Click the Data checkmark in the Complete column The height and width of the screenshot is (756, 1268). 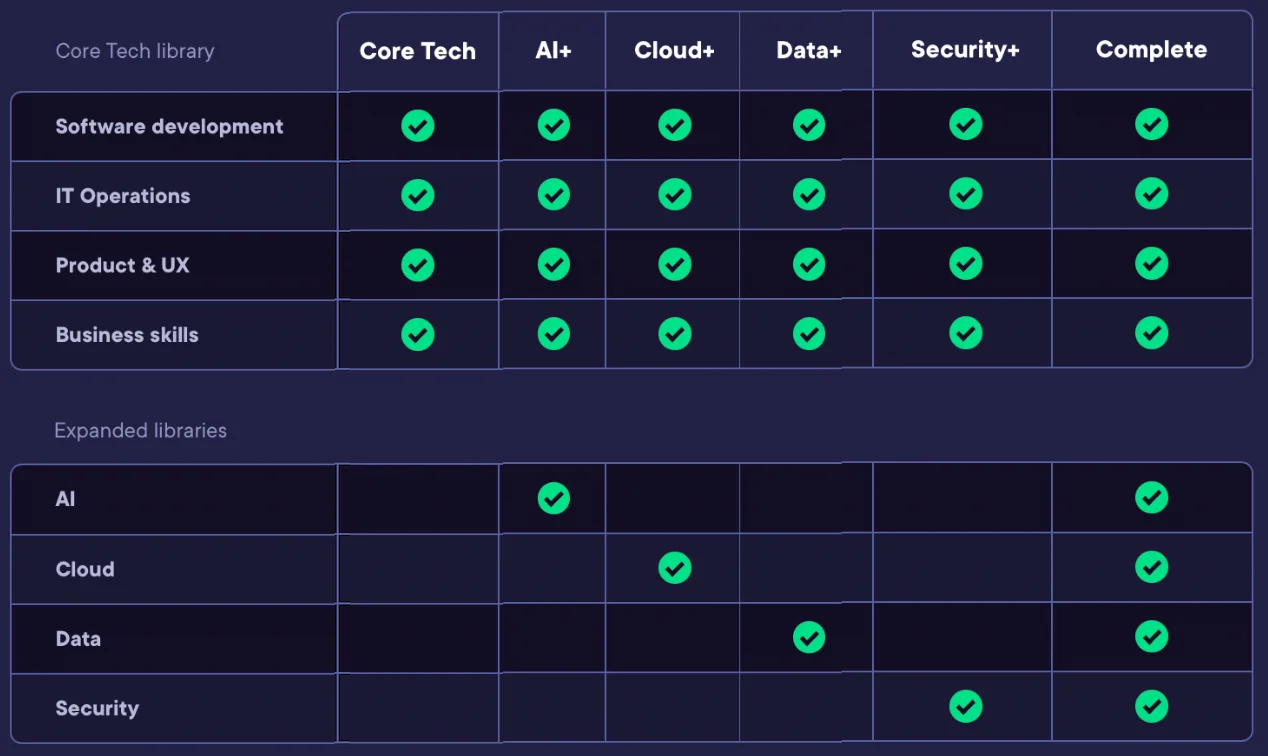pos(1151,637)
